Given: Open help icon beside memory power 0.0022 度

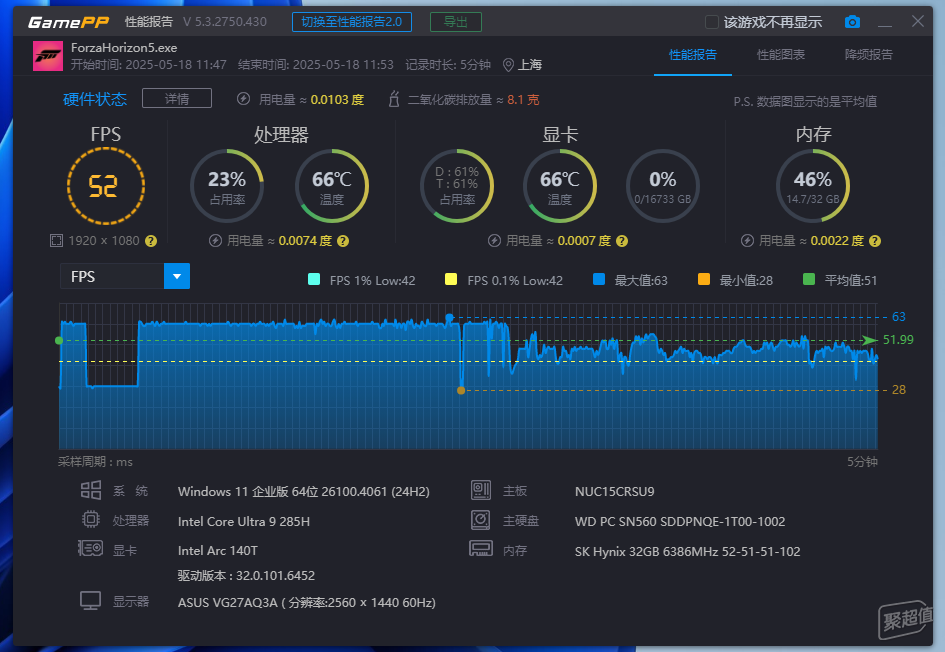Looking at the screenshot, I should point(875,241).
